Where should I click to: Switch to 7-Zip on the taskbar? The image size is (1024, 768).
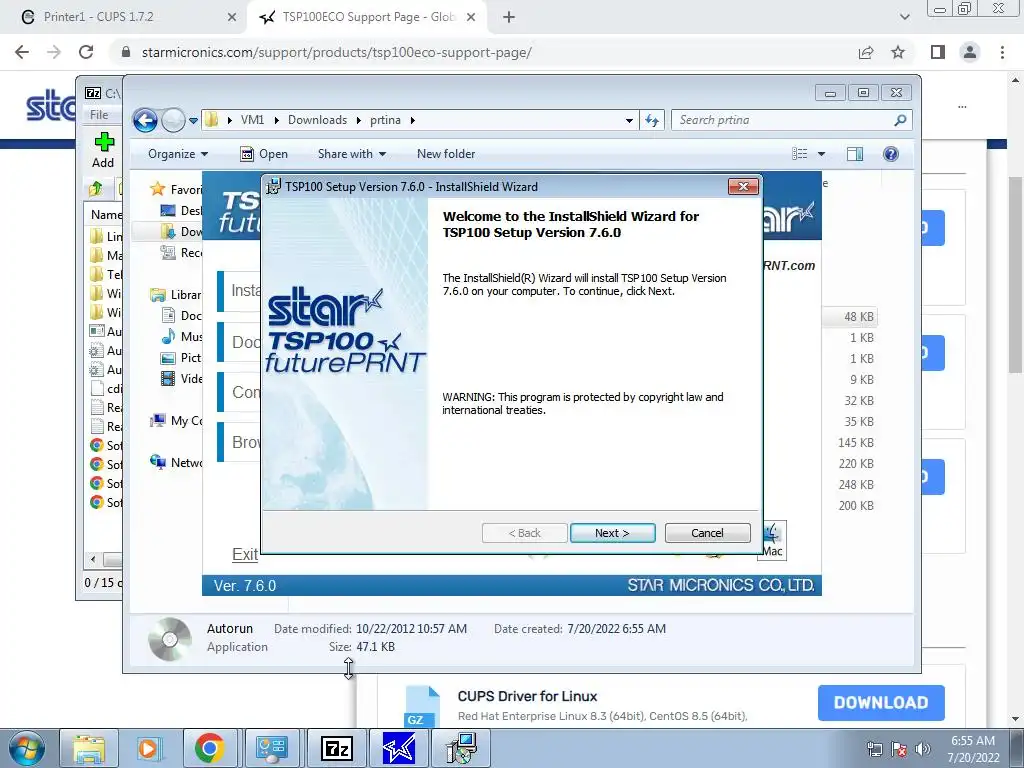pos(337,748)
